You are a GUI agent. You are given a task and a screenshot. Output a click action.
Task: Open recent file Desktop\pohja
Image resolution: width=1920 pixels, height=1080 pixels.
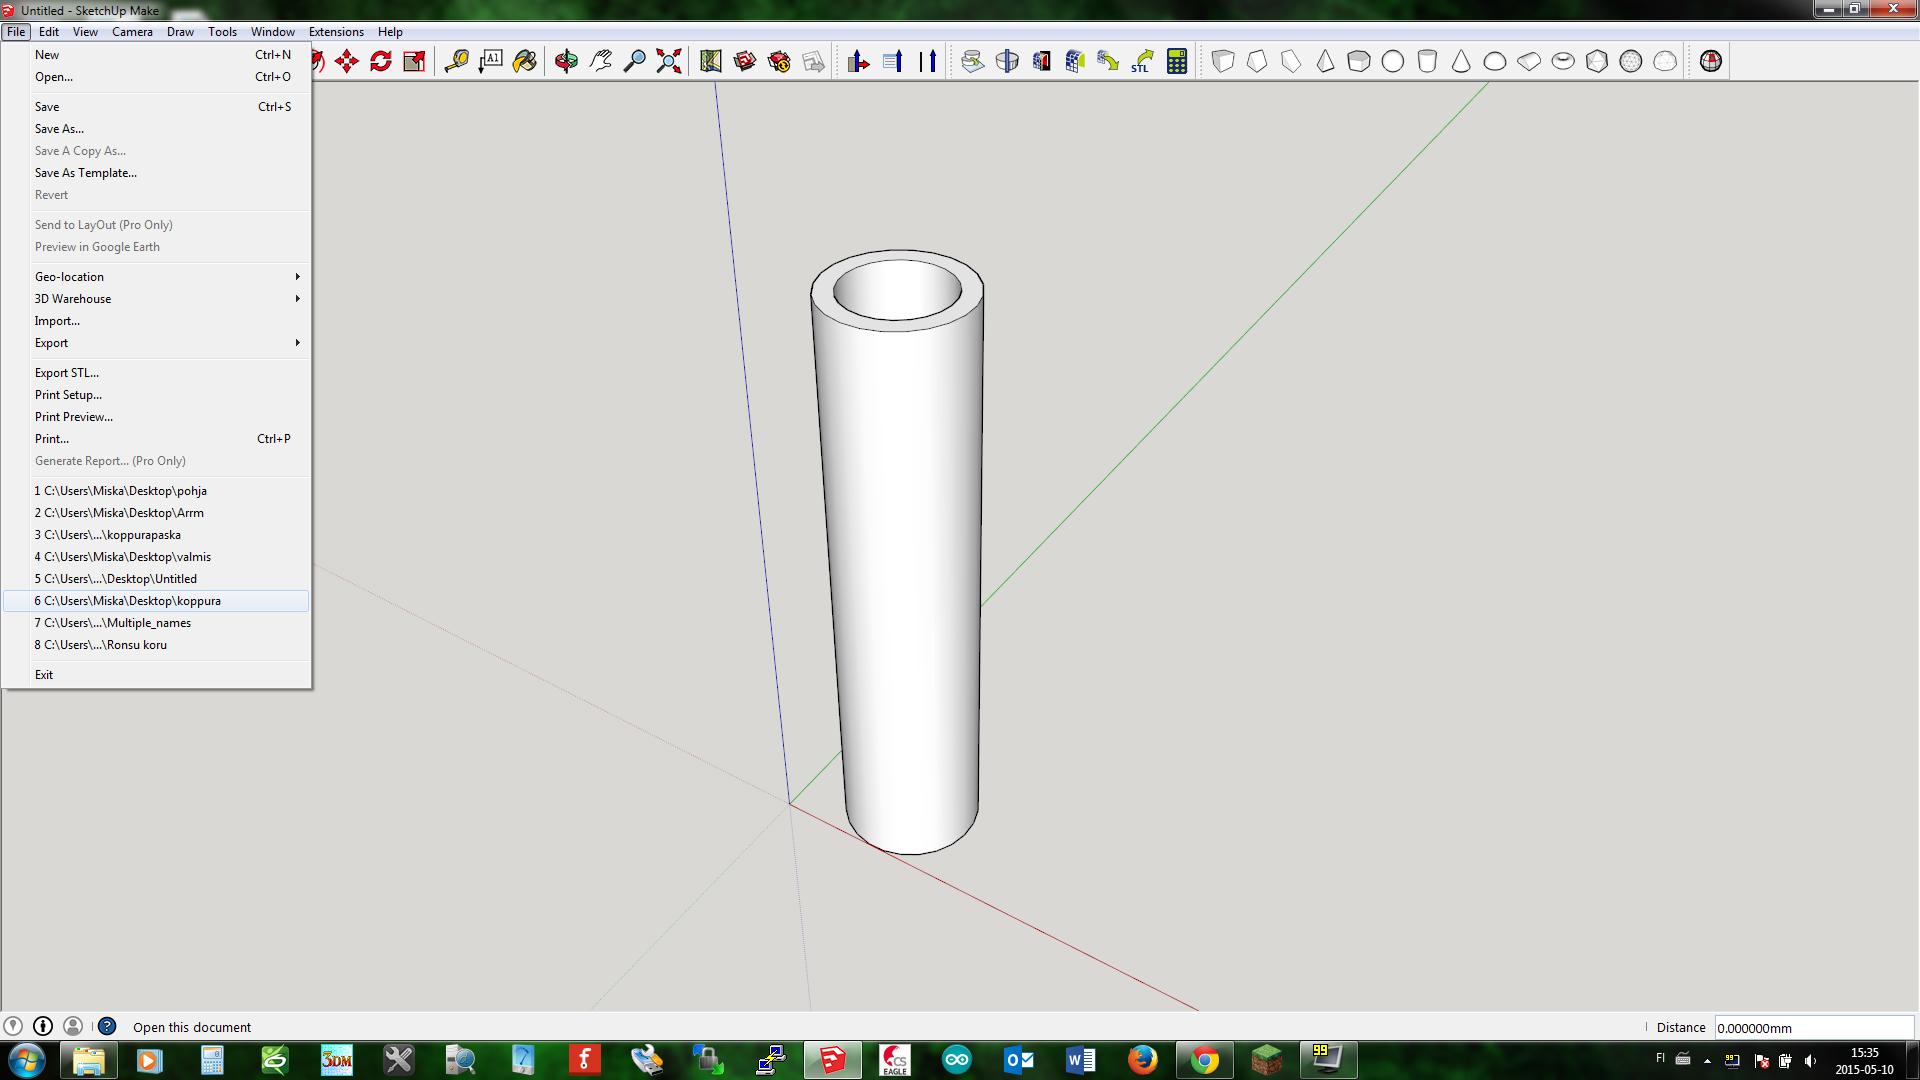[x=157, y=491]
